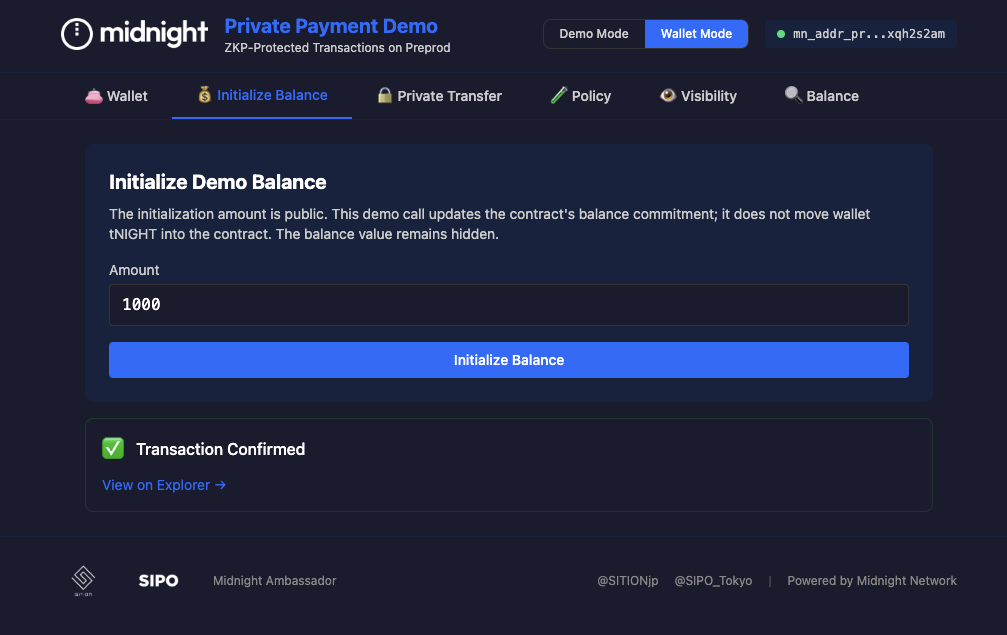Click the Amount field label
Viewport: 1007px width, 635px height.
pyautogui.click(x=134, y=270)
